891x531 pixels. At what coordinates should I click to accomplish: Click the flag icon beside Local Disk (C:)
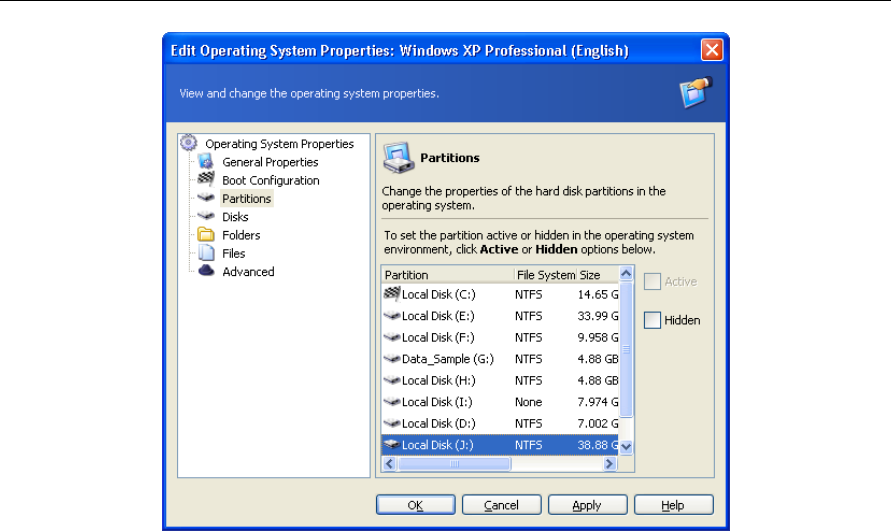[x=392, y=293]
